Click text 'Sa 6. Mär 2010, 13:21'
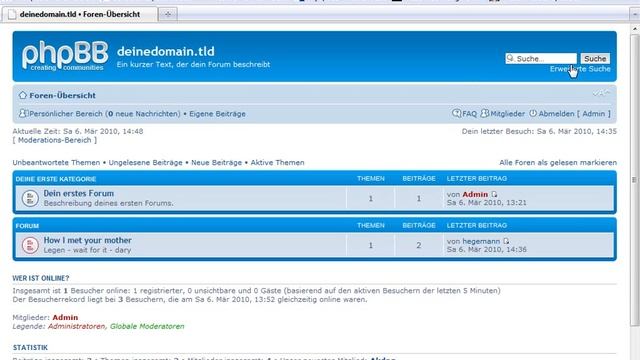The height and width of the screenshot is (360, 640). [487, 202]
